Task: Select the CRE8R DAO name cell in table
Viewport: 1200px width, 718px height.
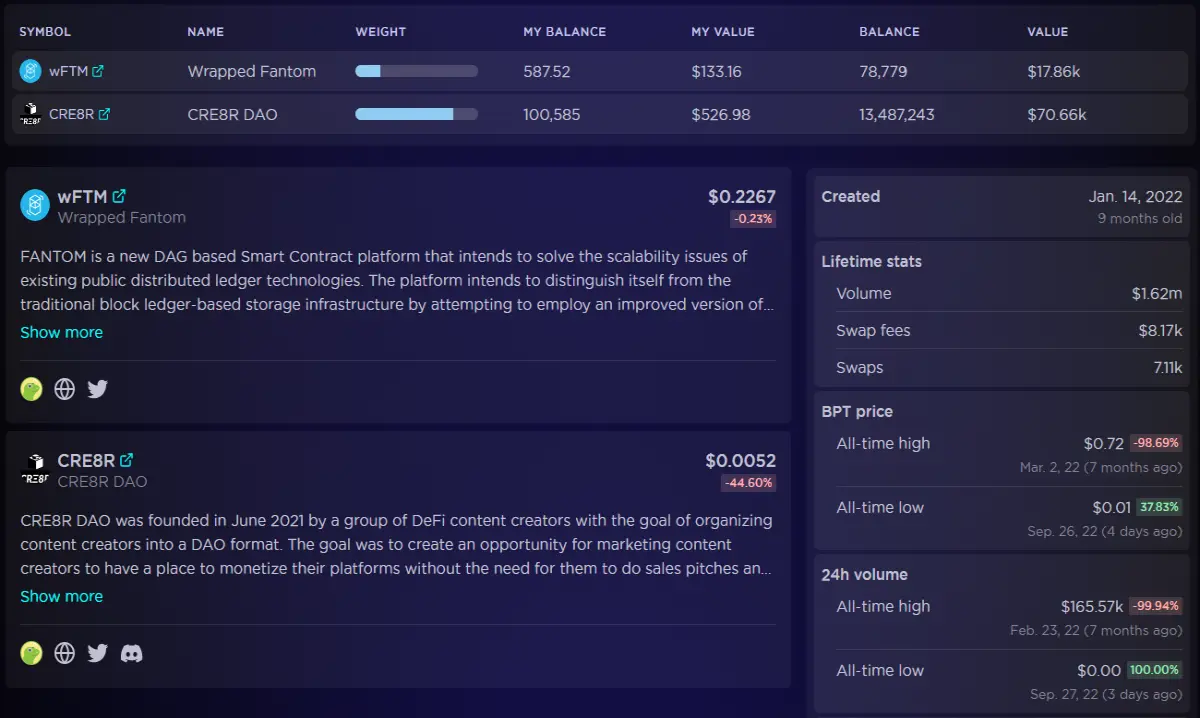Action: [232, 115]
